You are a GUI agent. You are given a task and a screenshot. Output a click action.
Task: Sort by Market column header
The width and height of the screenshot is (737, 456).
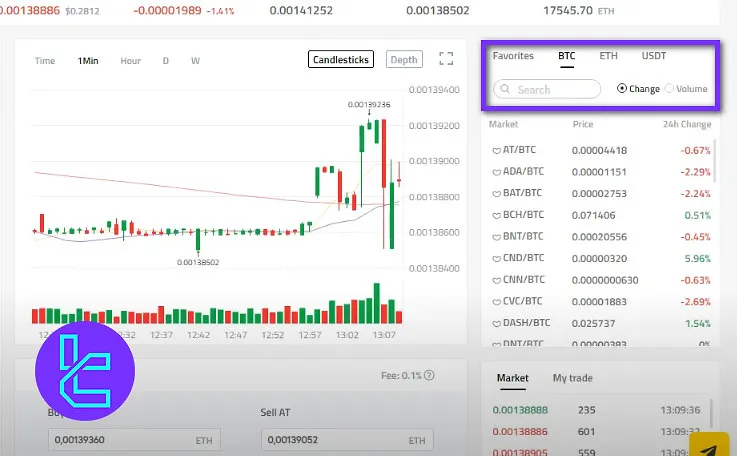(503, 124)
